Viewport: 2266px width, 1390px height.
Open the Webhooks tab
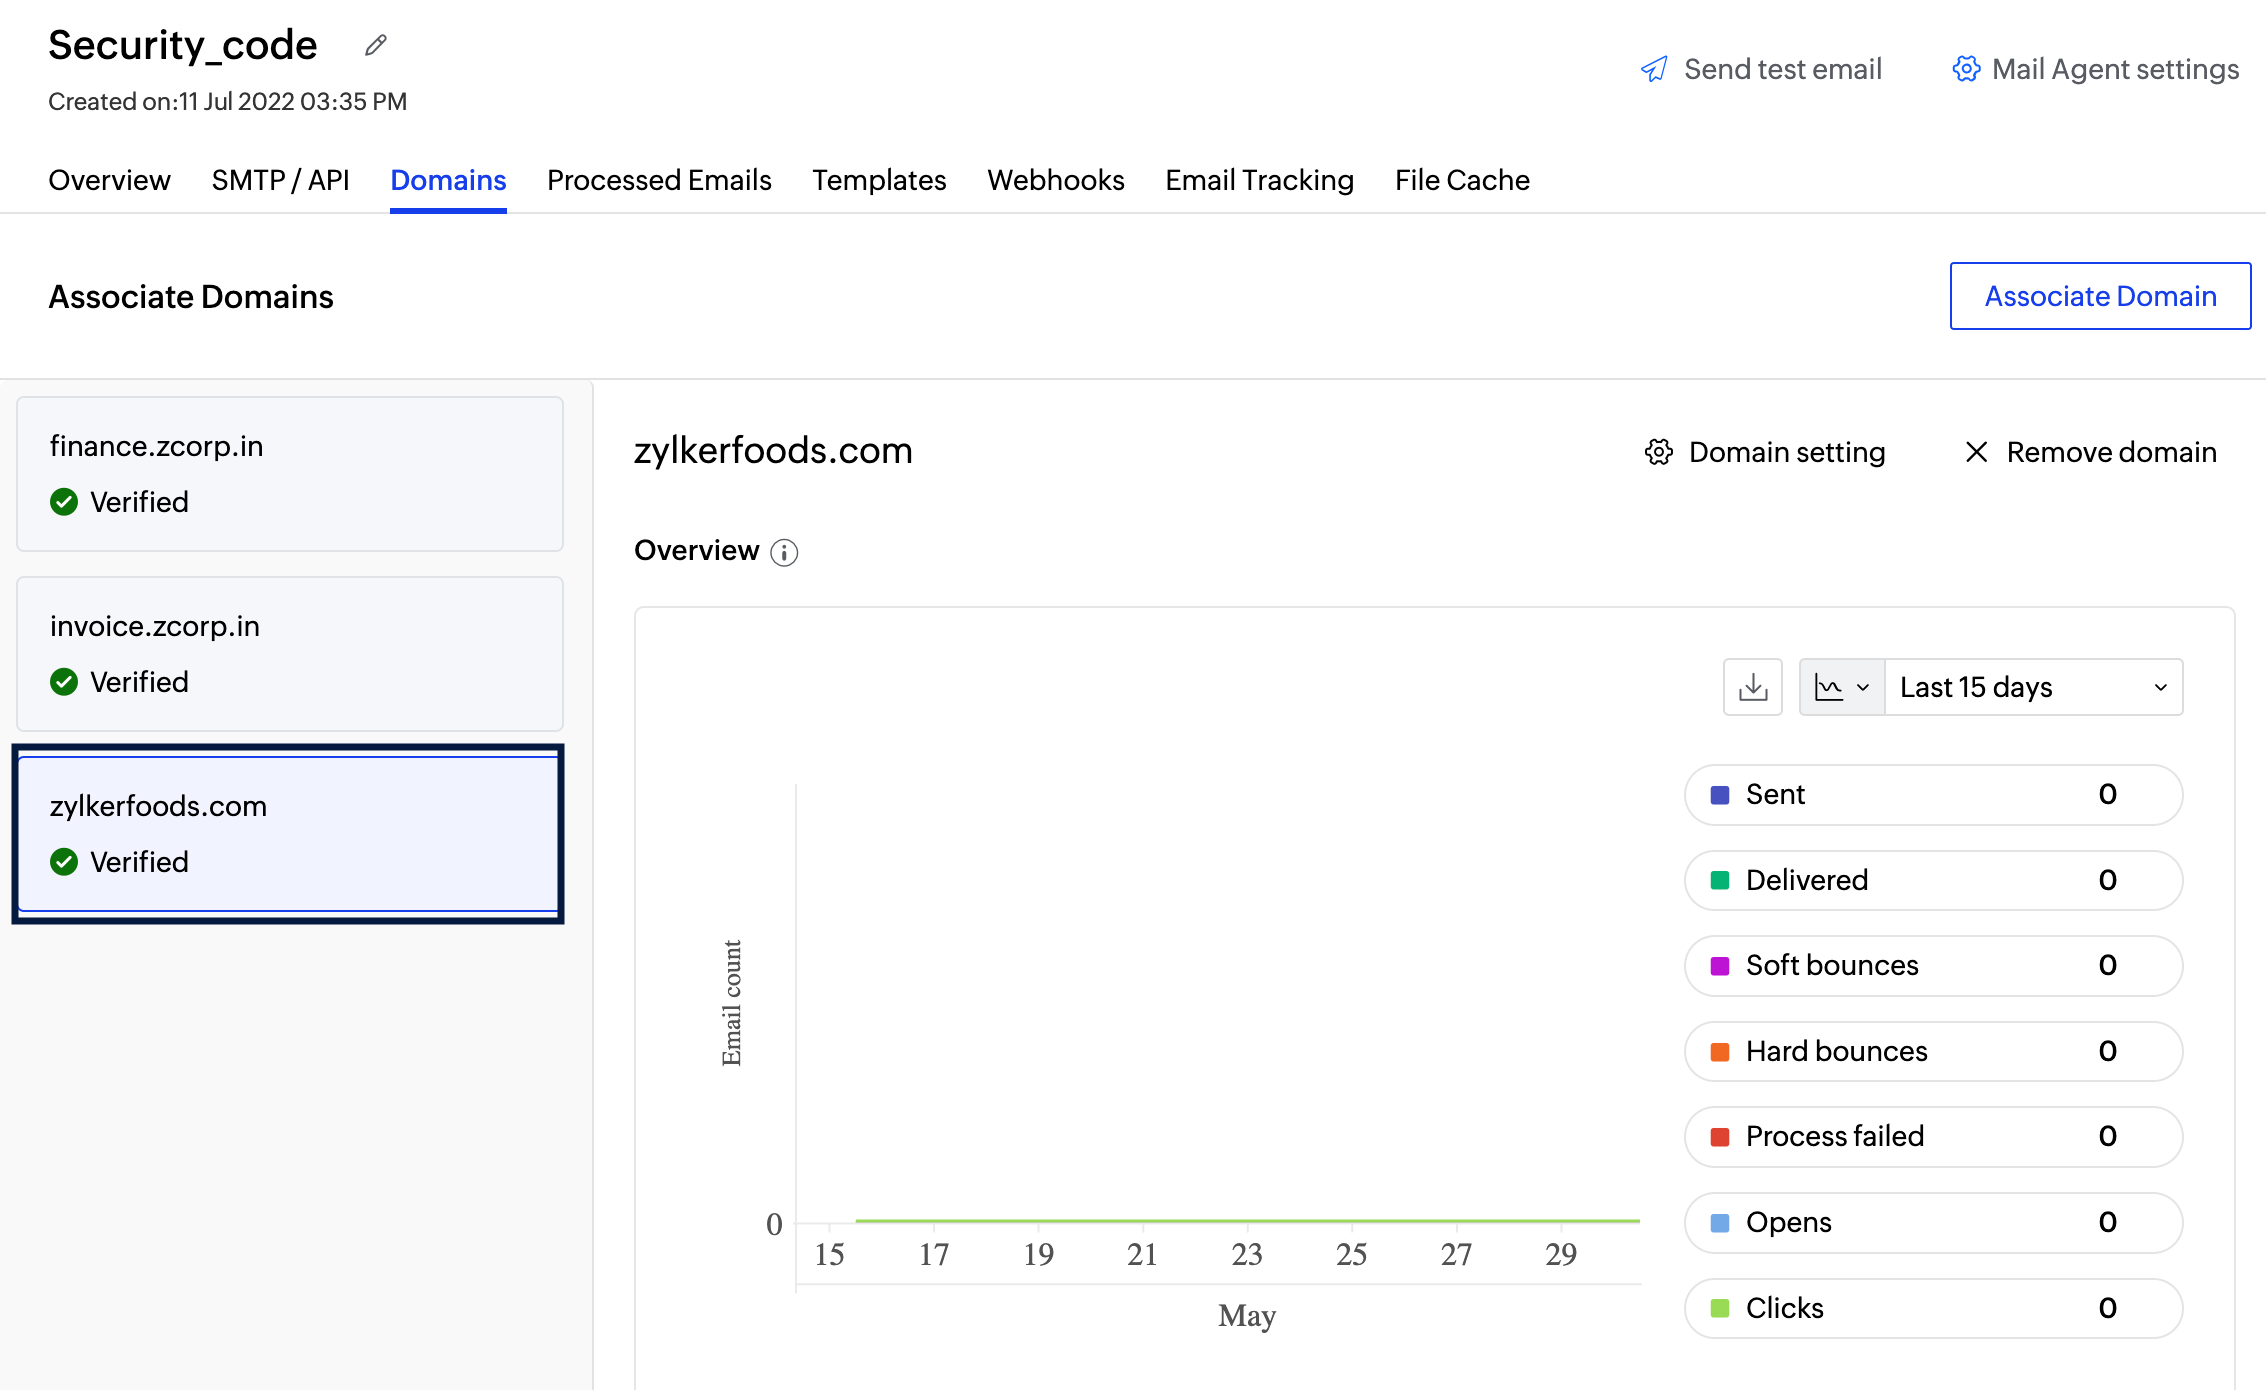(1055, 180)
